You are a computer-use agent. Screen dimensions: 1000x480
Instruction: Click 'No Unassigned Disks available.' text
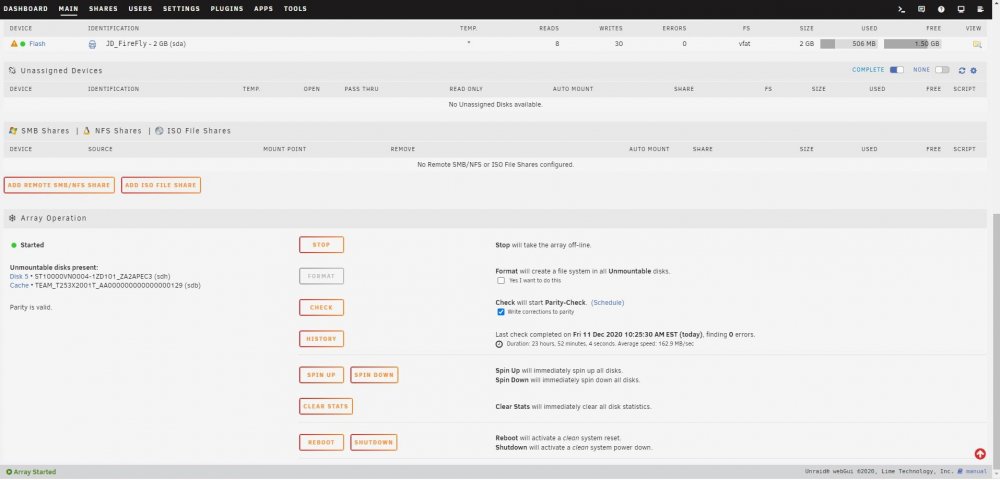496,105
